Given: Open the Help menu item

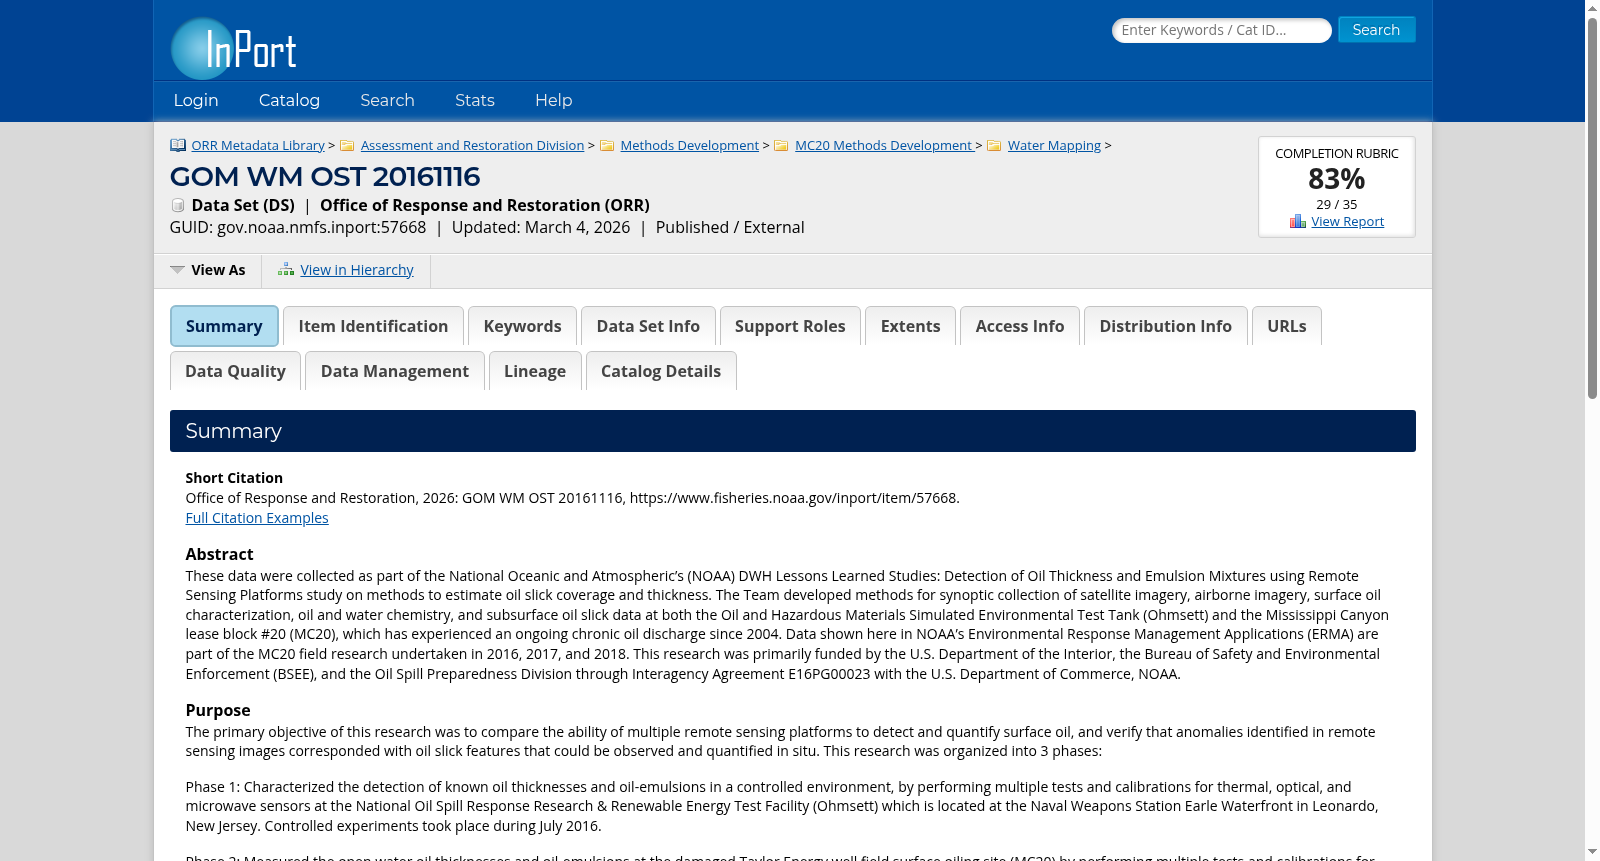Looking at the screenshot, I should (554, 100).
